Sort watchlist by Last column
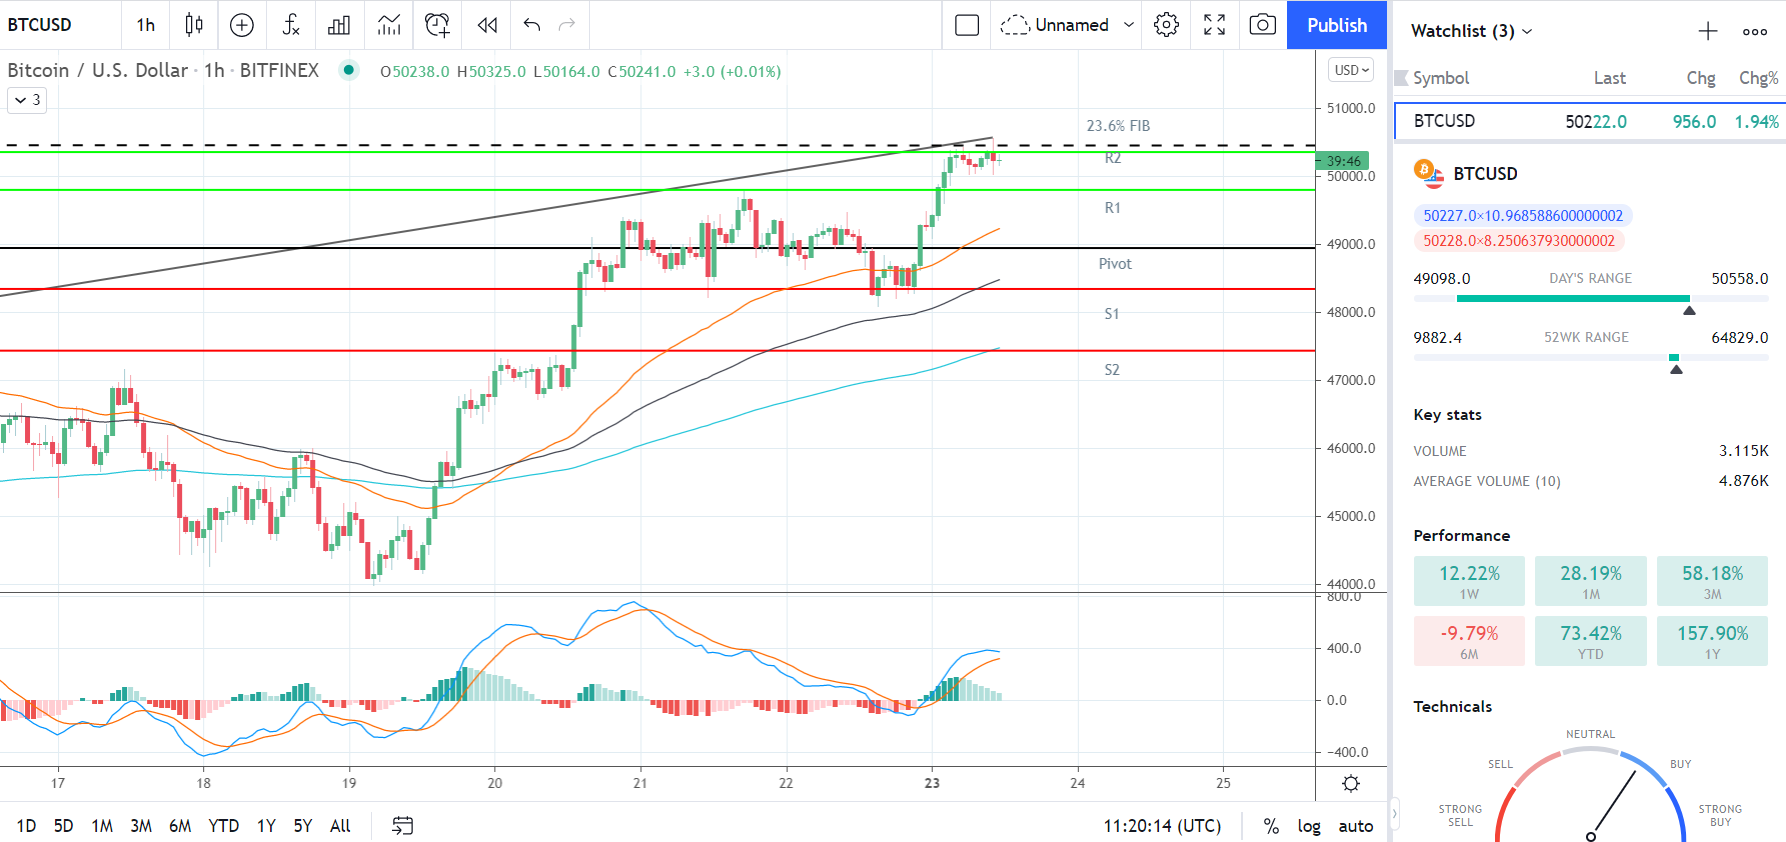Screen dimensions: 1786x842 coord(1610,78)
